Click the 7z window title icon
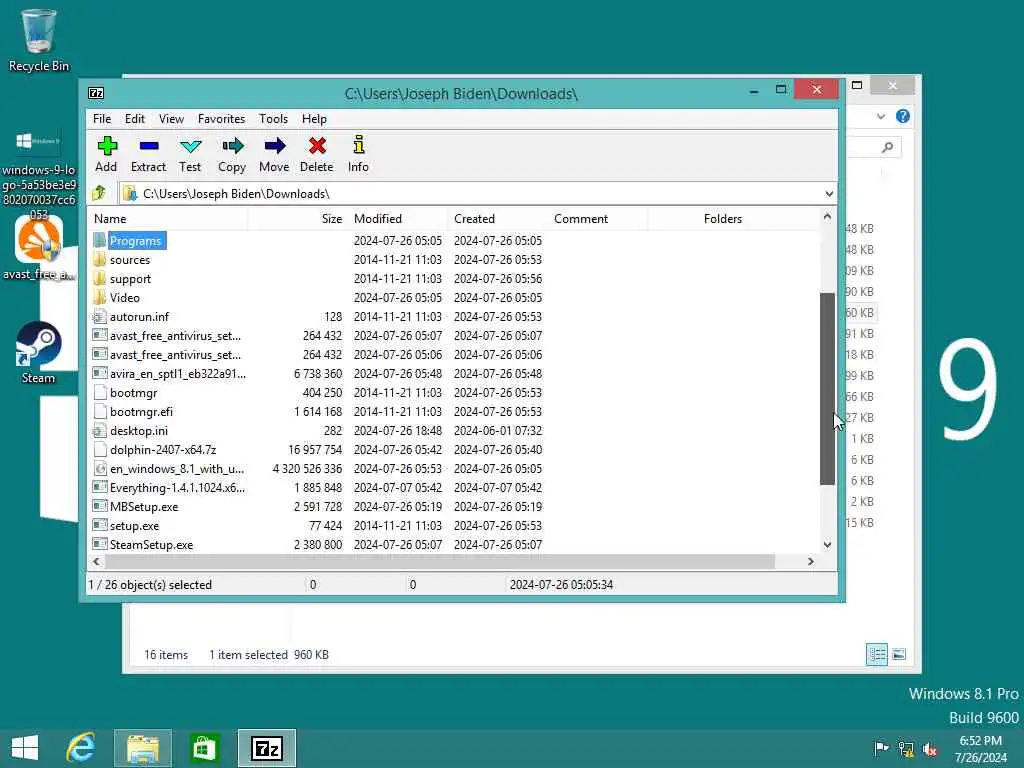This screenshot has height=768, width=1024. tap(96, 93)
